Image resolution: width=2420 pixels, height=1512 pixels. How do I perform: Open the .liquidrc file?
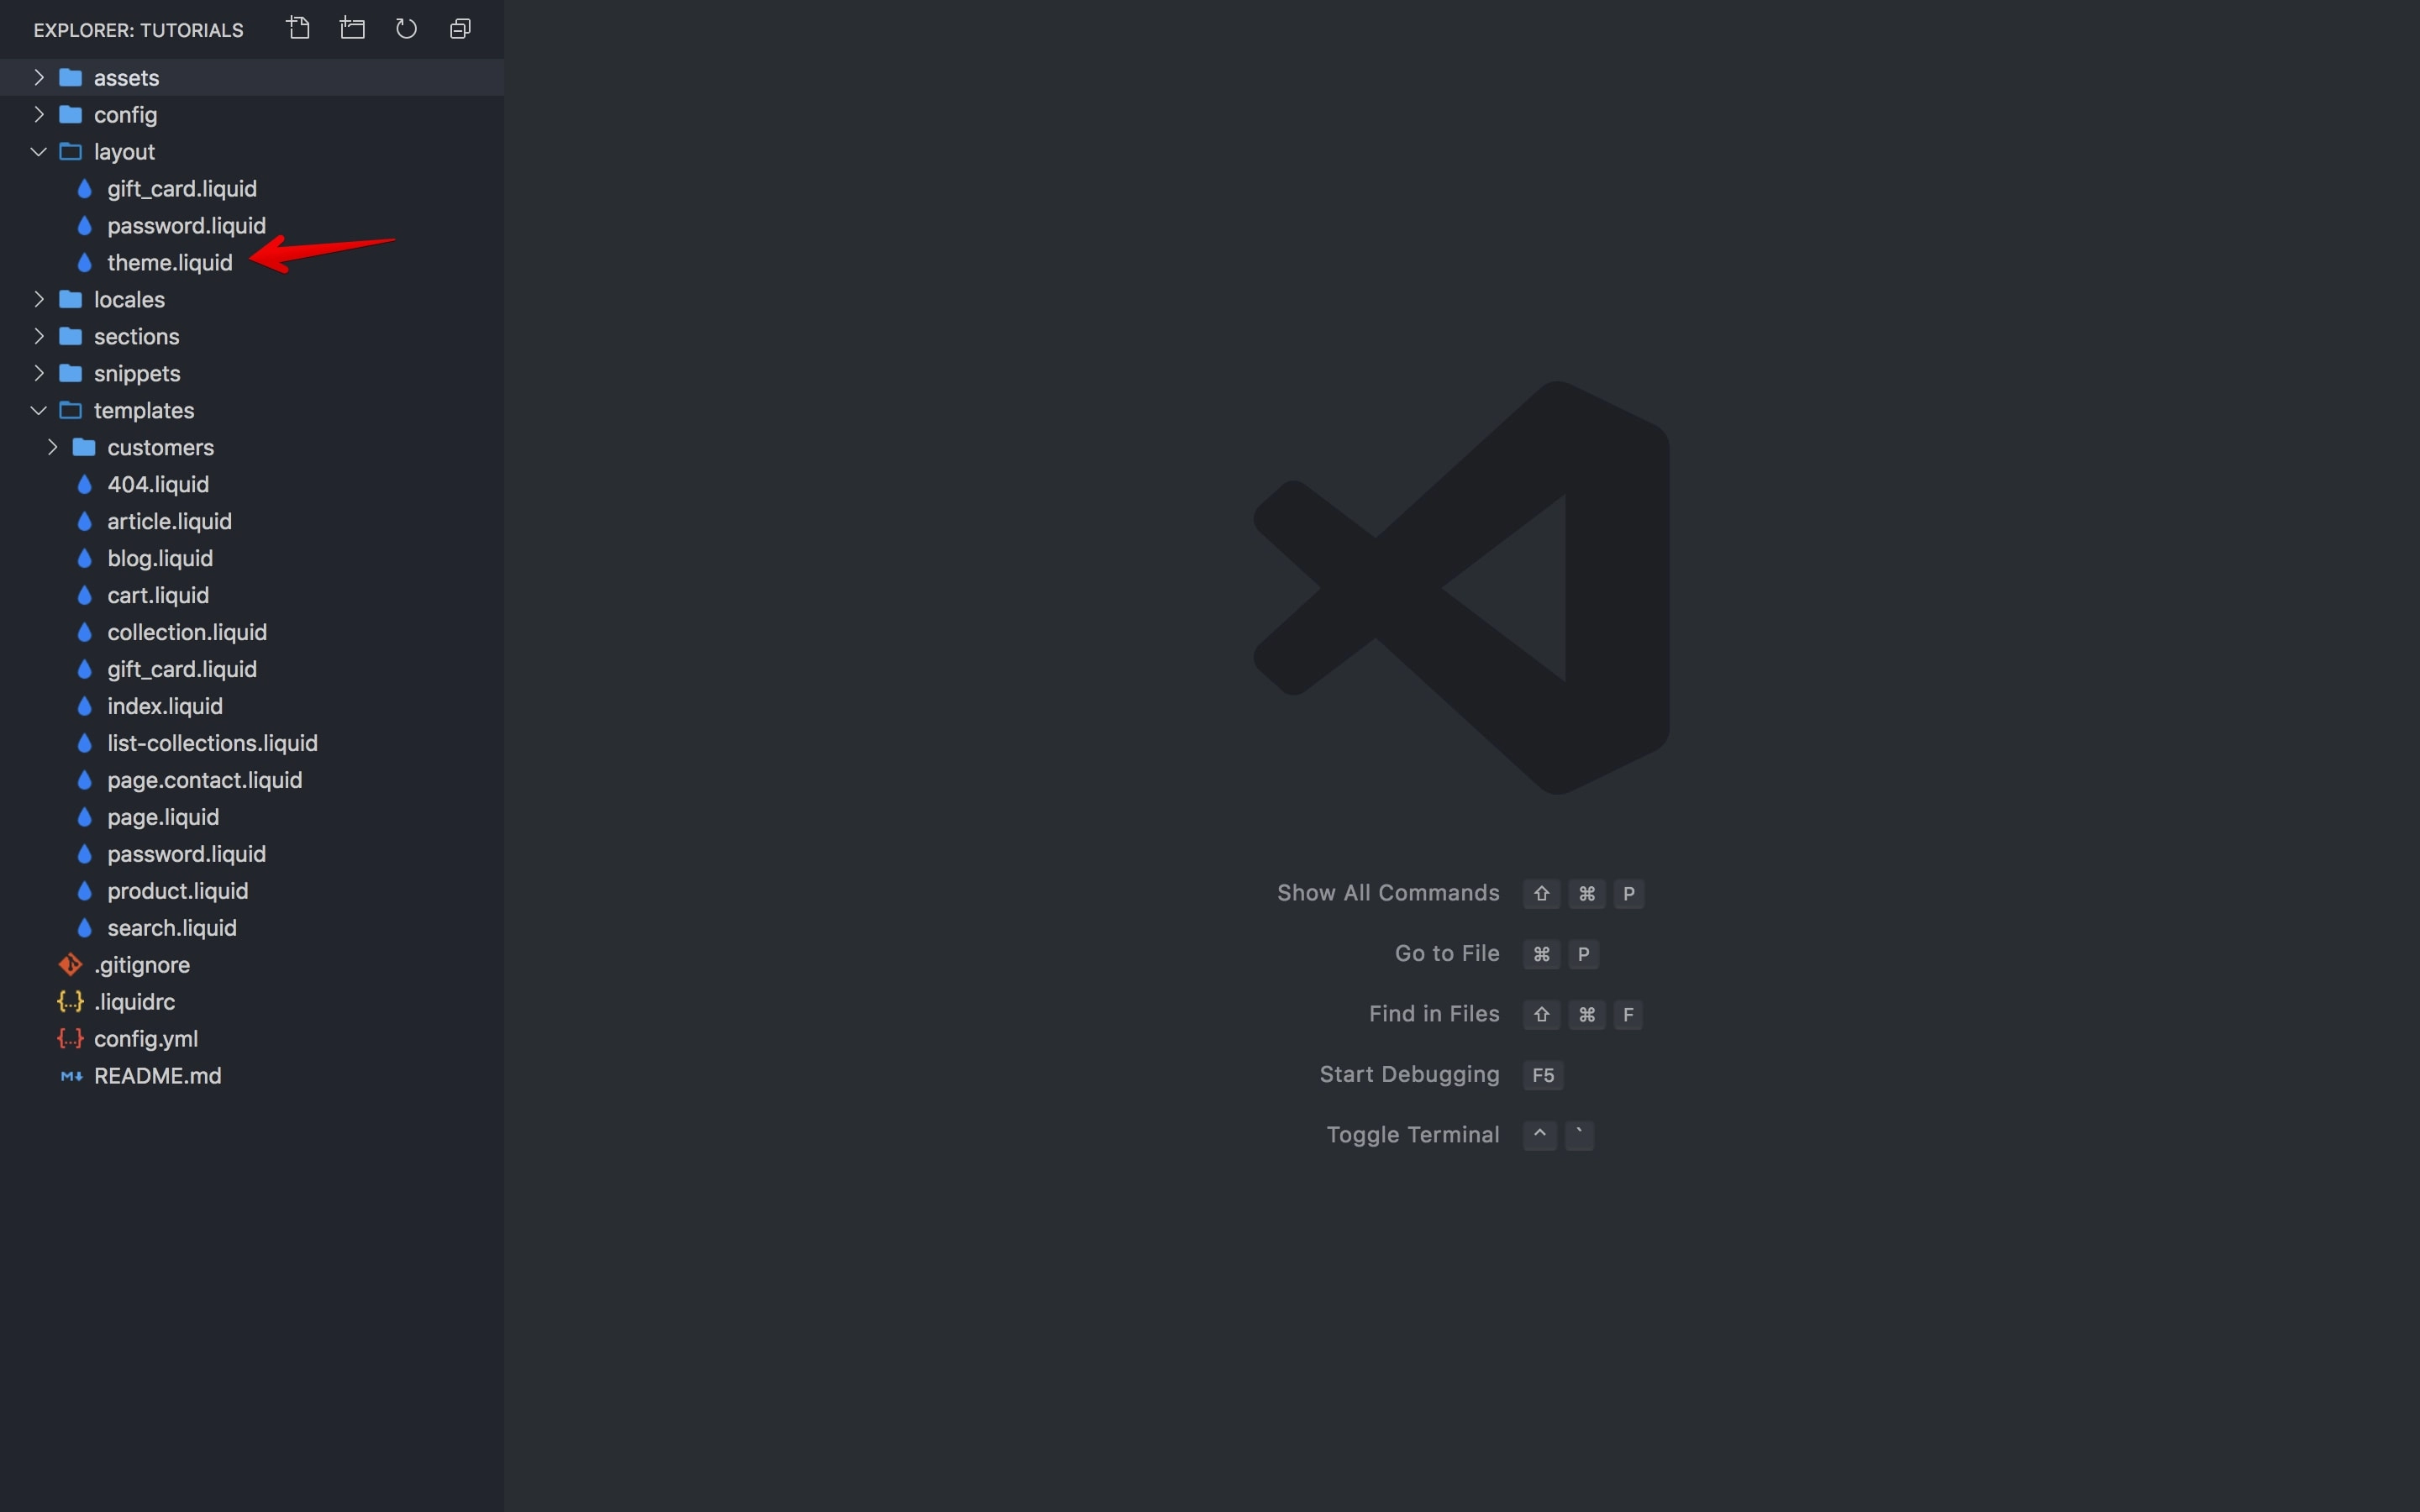[x=134, y=1001]
